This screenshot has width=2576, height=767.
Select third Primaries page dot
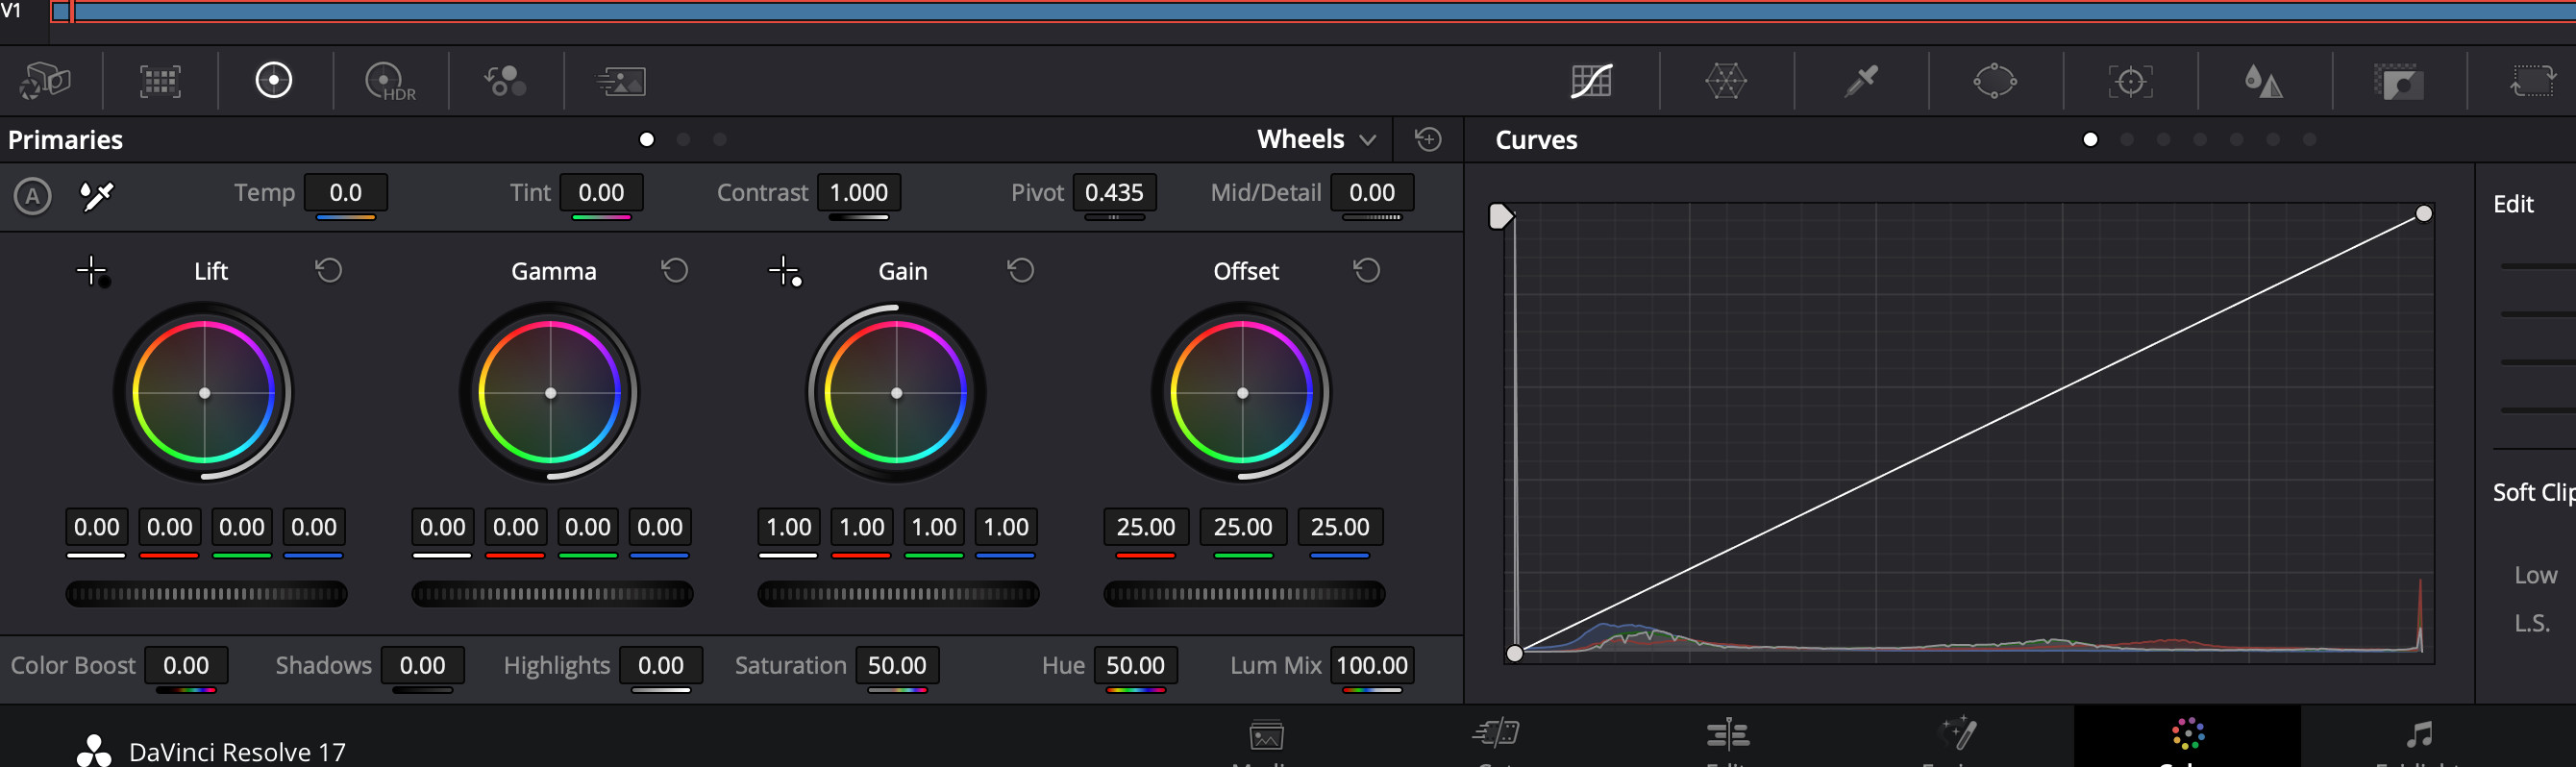coord(720,139)
